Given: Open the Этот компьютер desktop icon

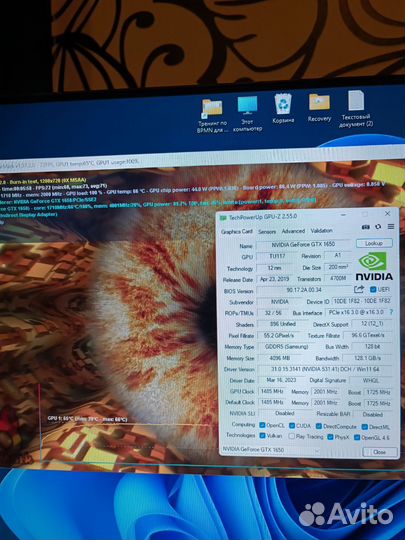Looking at the screenshot, I should (247, 114).
